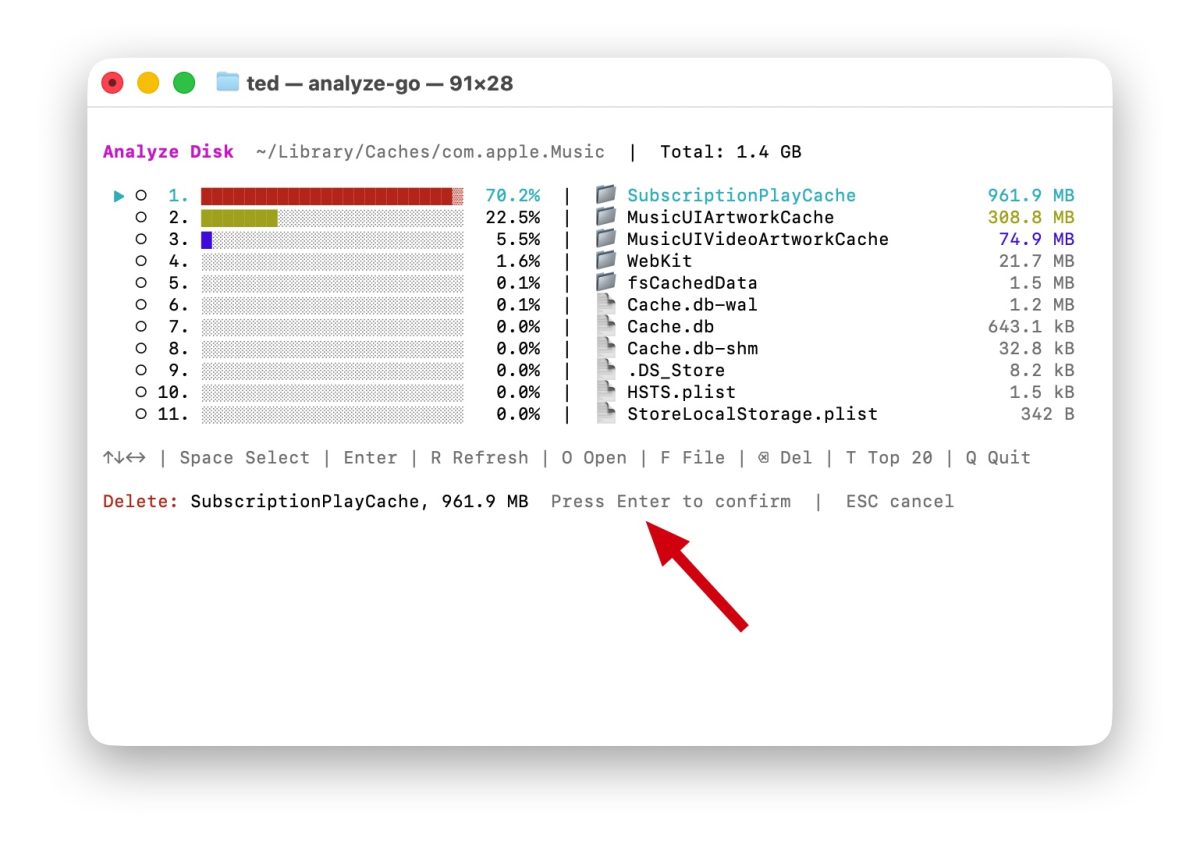Select the circle marker on row 6
This screenshot has width=1200, height=863.
[141, 305]
